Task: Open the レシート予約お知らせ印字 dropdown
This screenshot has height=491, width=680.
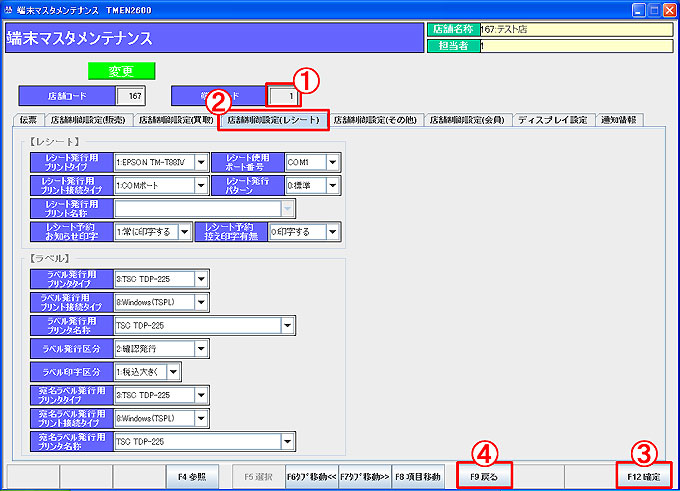Action: coord(184,232)
